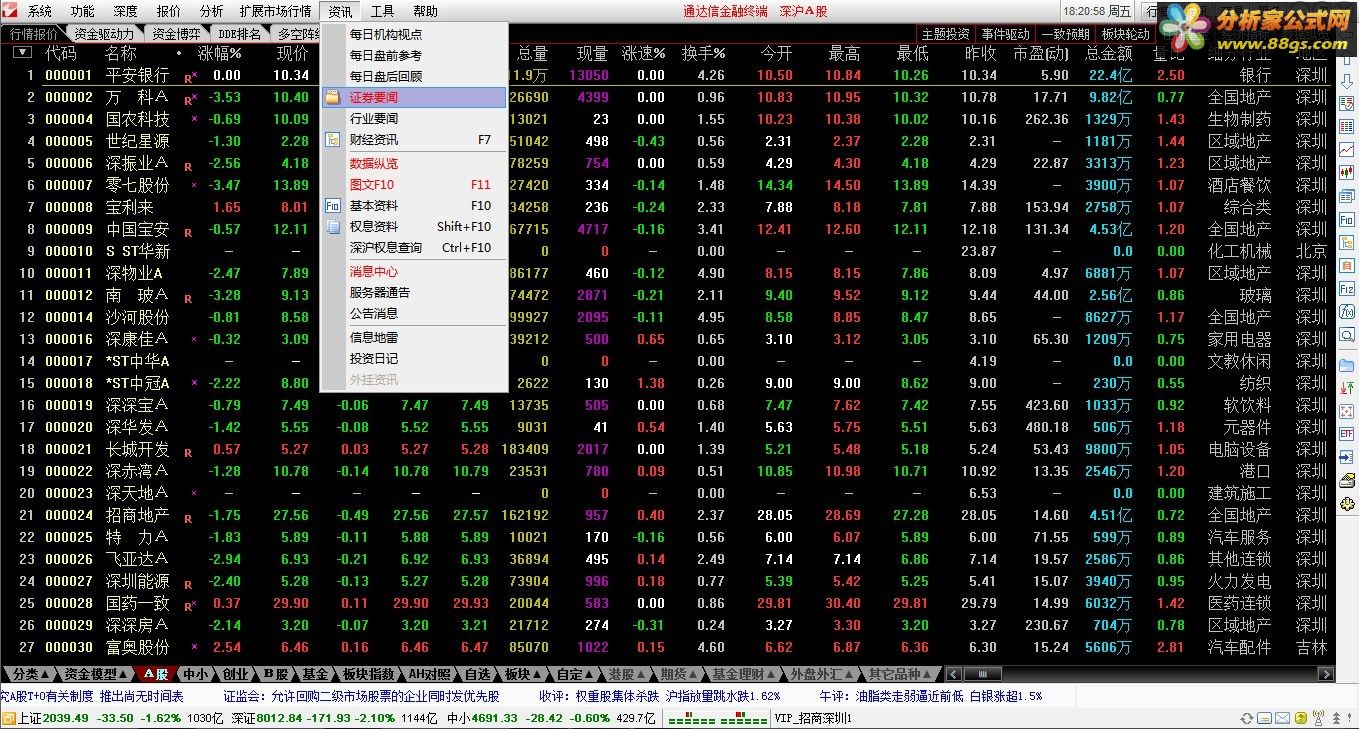This screenshot has width=1359, height=729.
Task: Click the F10 icon beside 基本资料
Action: [x=333, y=206]
